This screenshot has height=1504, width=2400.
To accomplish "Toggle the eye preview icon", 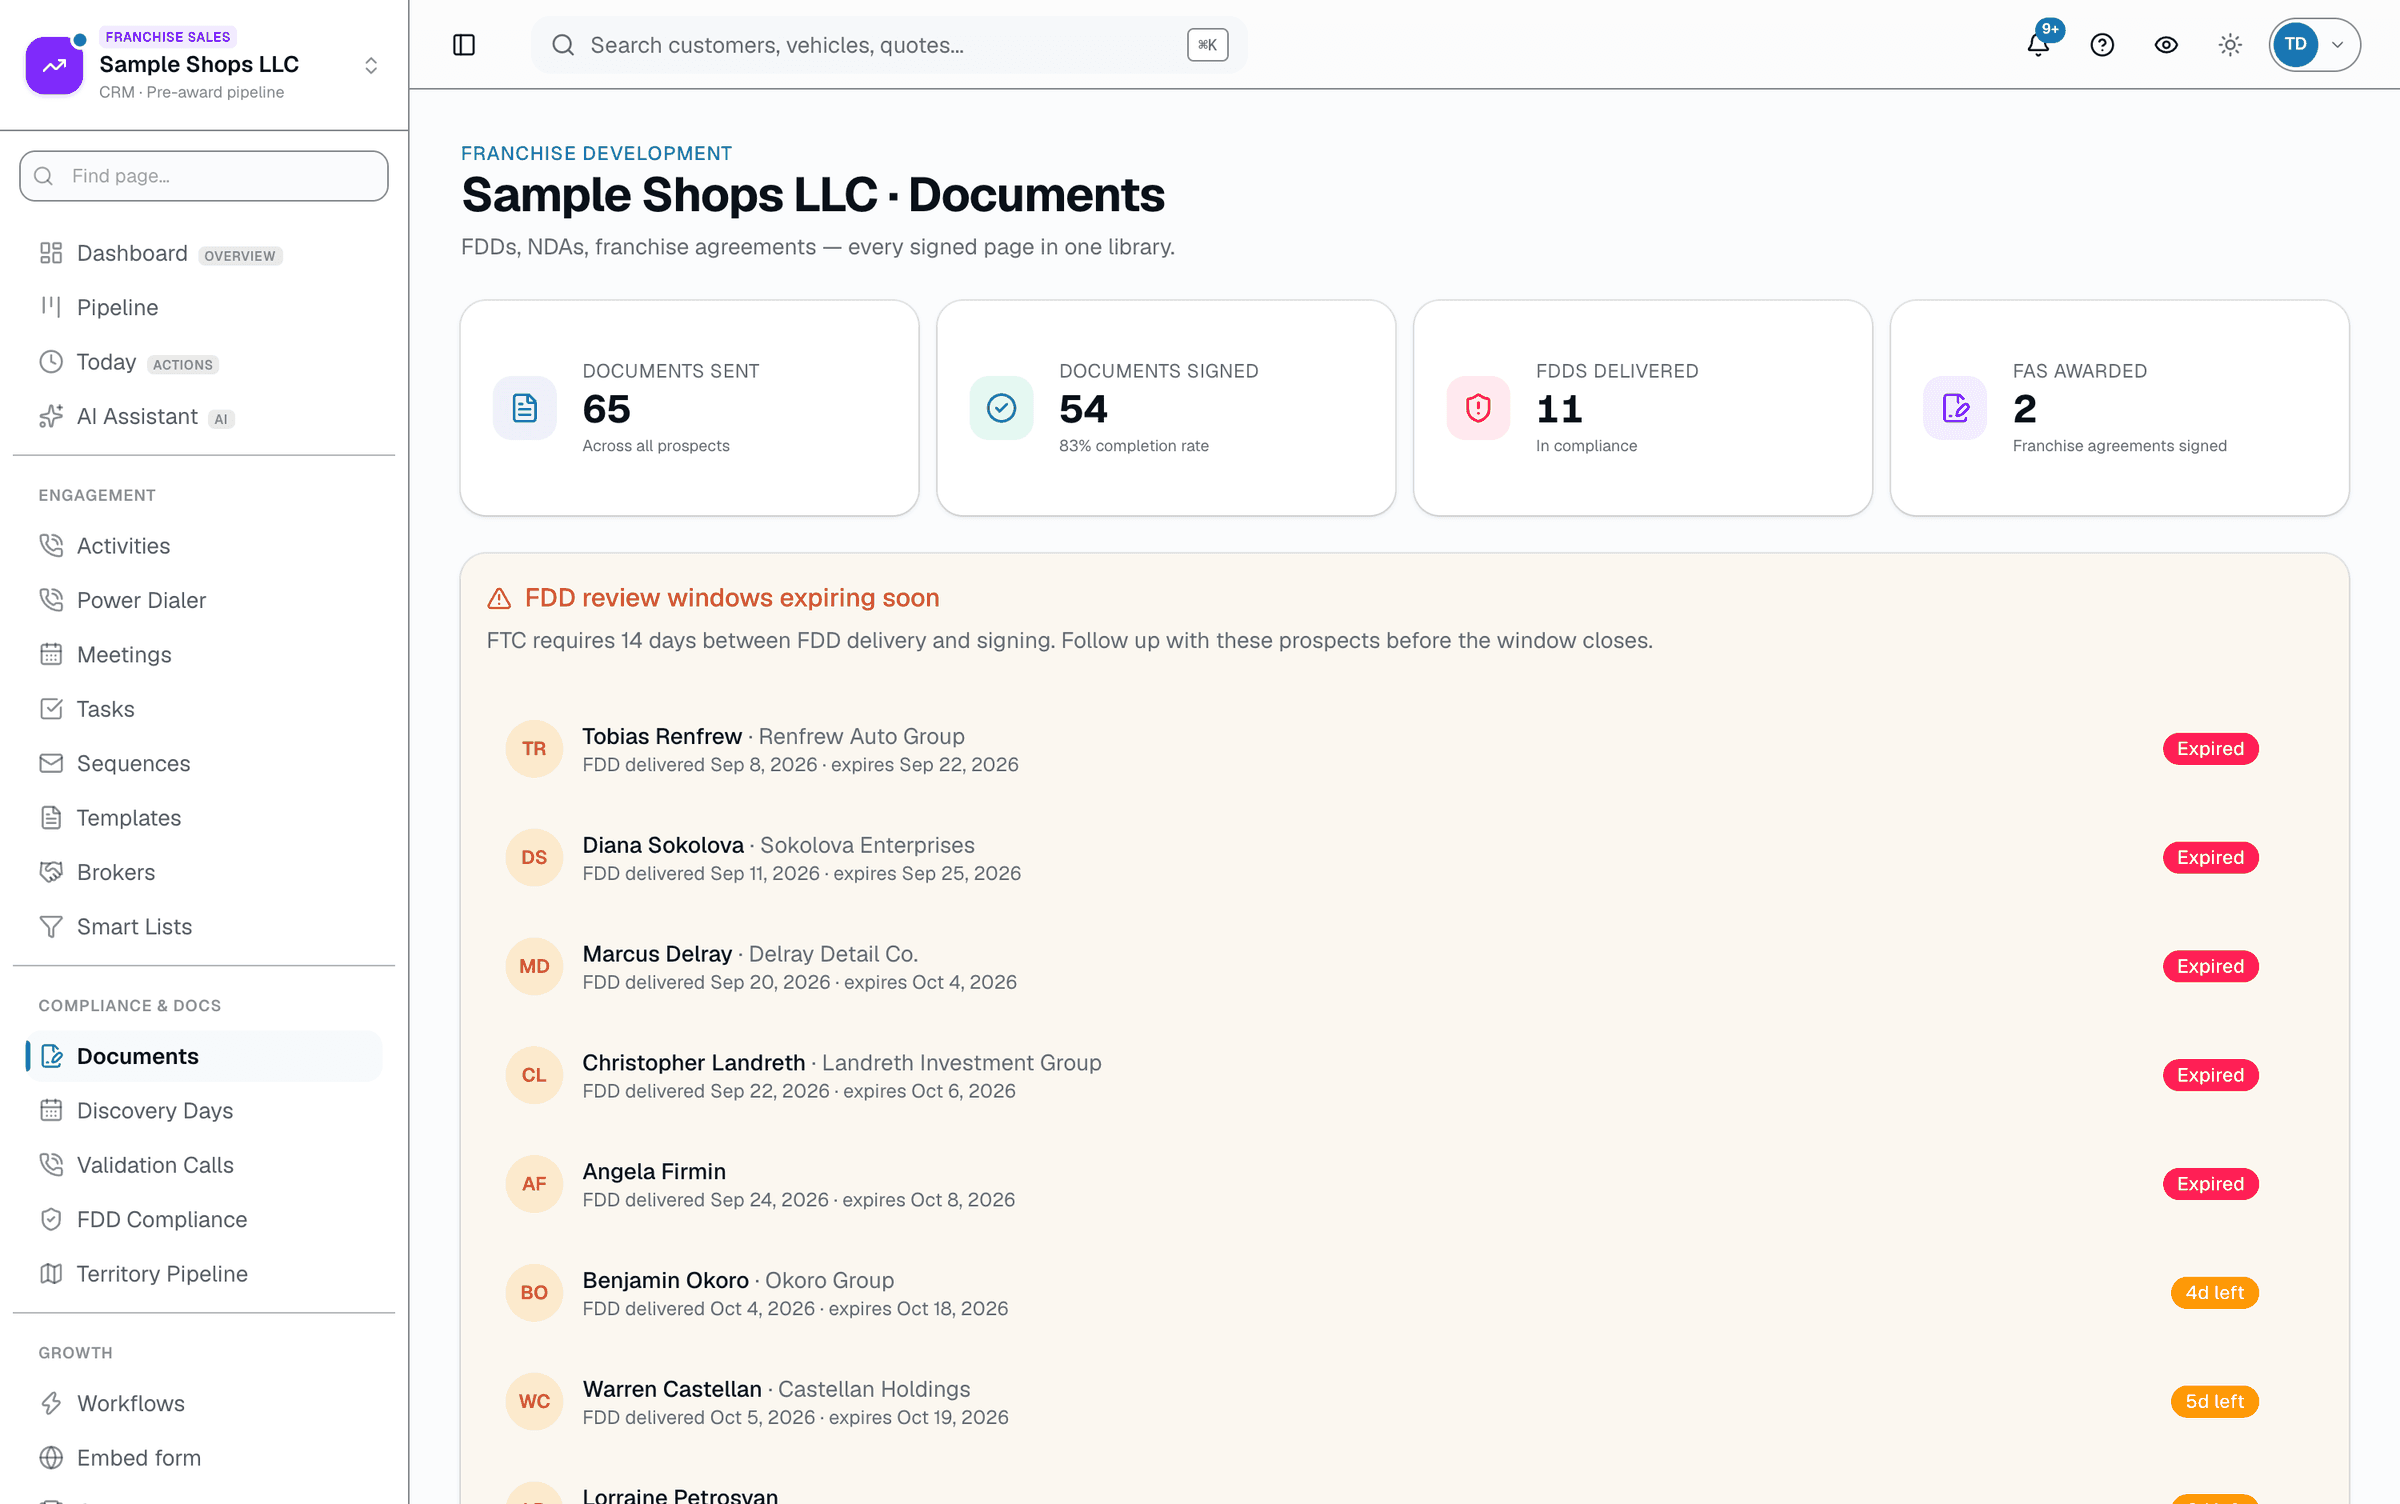I will pos(2166,45).
